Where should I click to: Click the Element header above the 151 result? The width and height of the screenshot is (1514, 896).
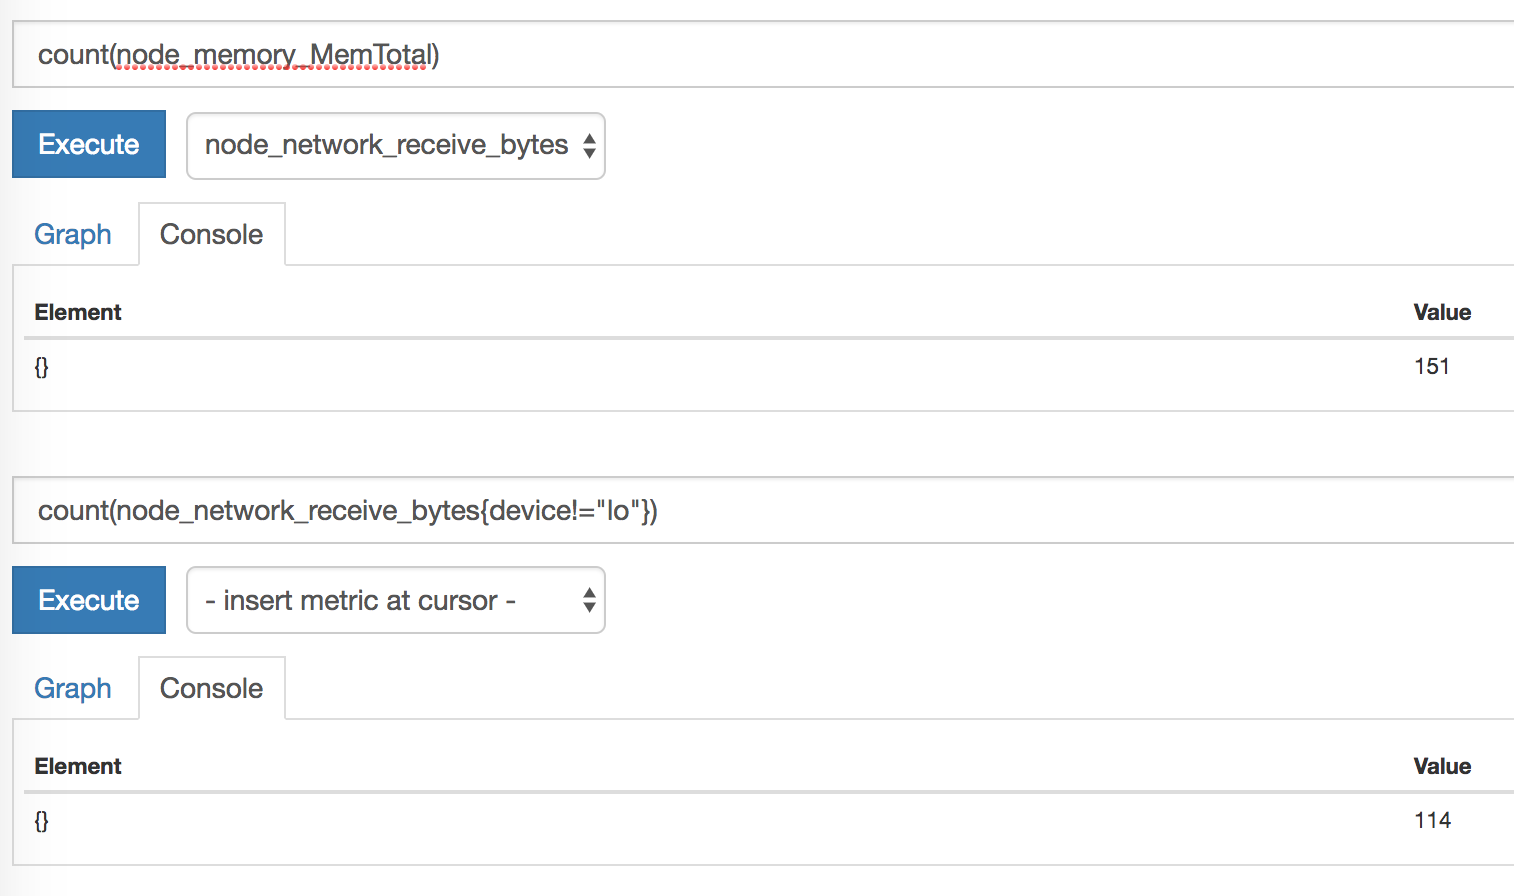pyautogui.click(x=78, y=312)
